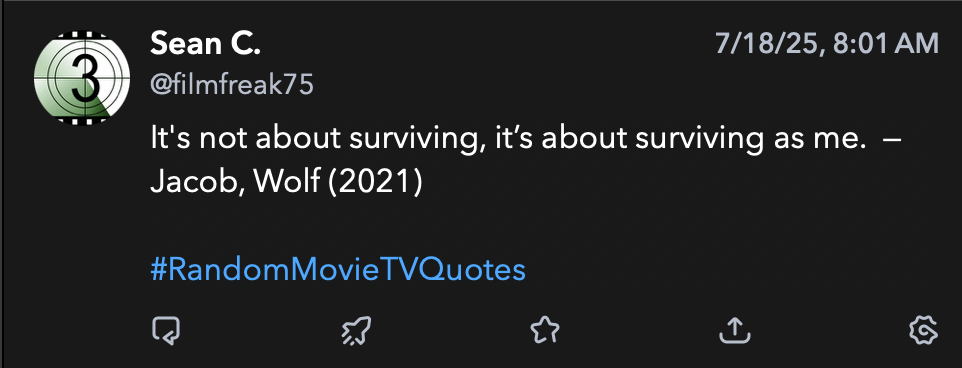The width and height of the screenshot is (962, 368).
Task: Click the time portion '8:01 AM'
Action: [x=887, y=44]
